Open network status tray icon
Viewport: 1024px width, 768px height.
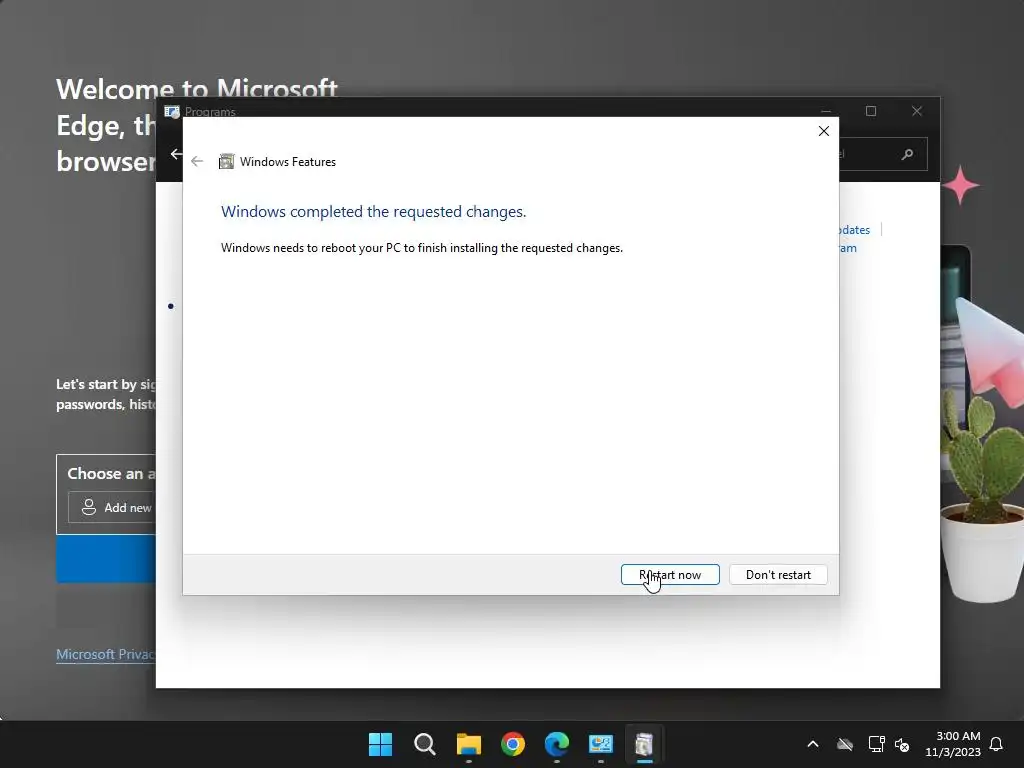[x=876, y=744]
